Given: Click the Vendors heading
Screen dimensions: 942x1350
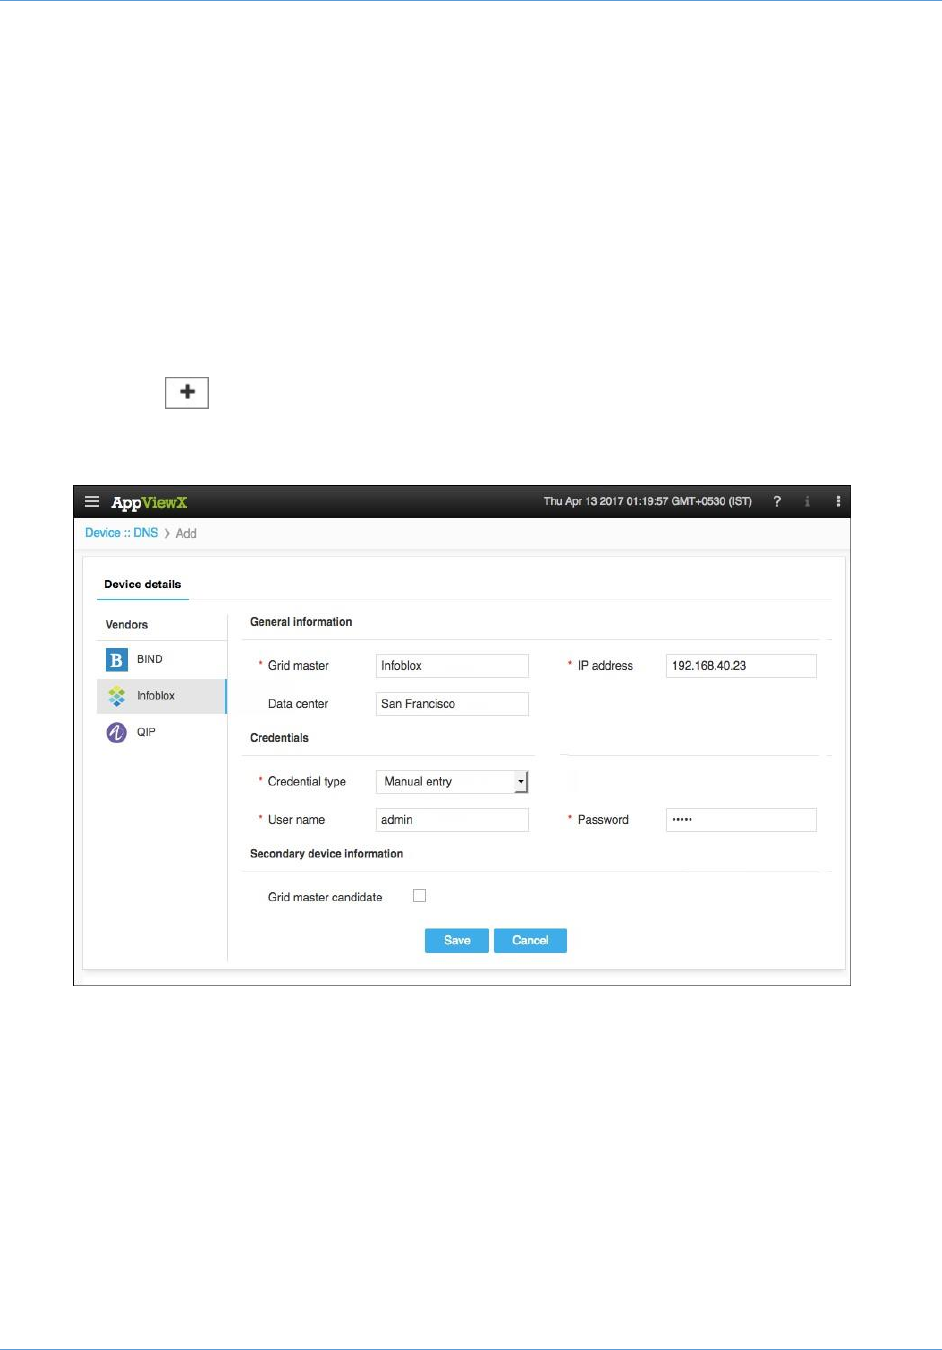Looking at the screenshot, I should (x=127, y=625).
